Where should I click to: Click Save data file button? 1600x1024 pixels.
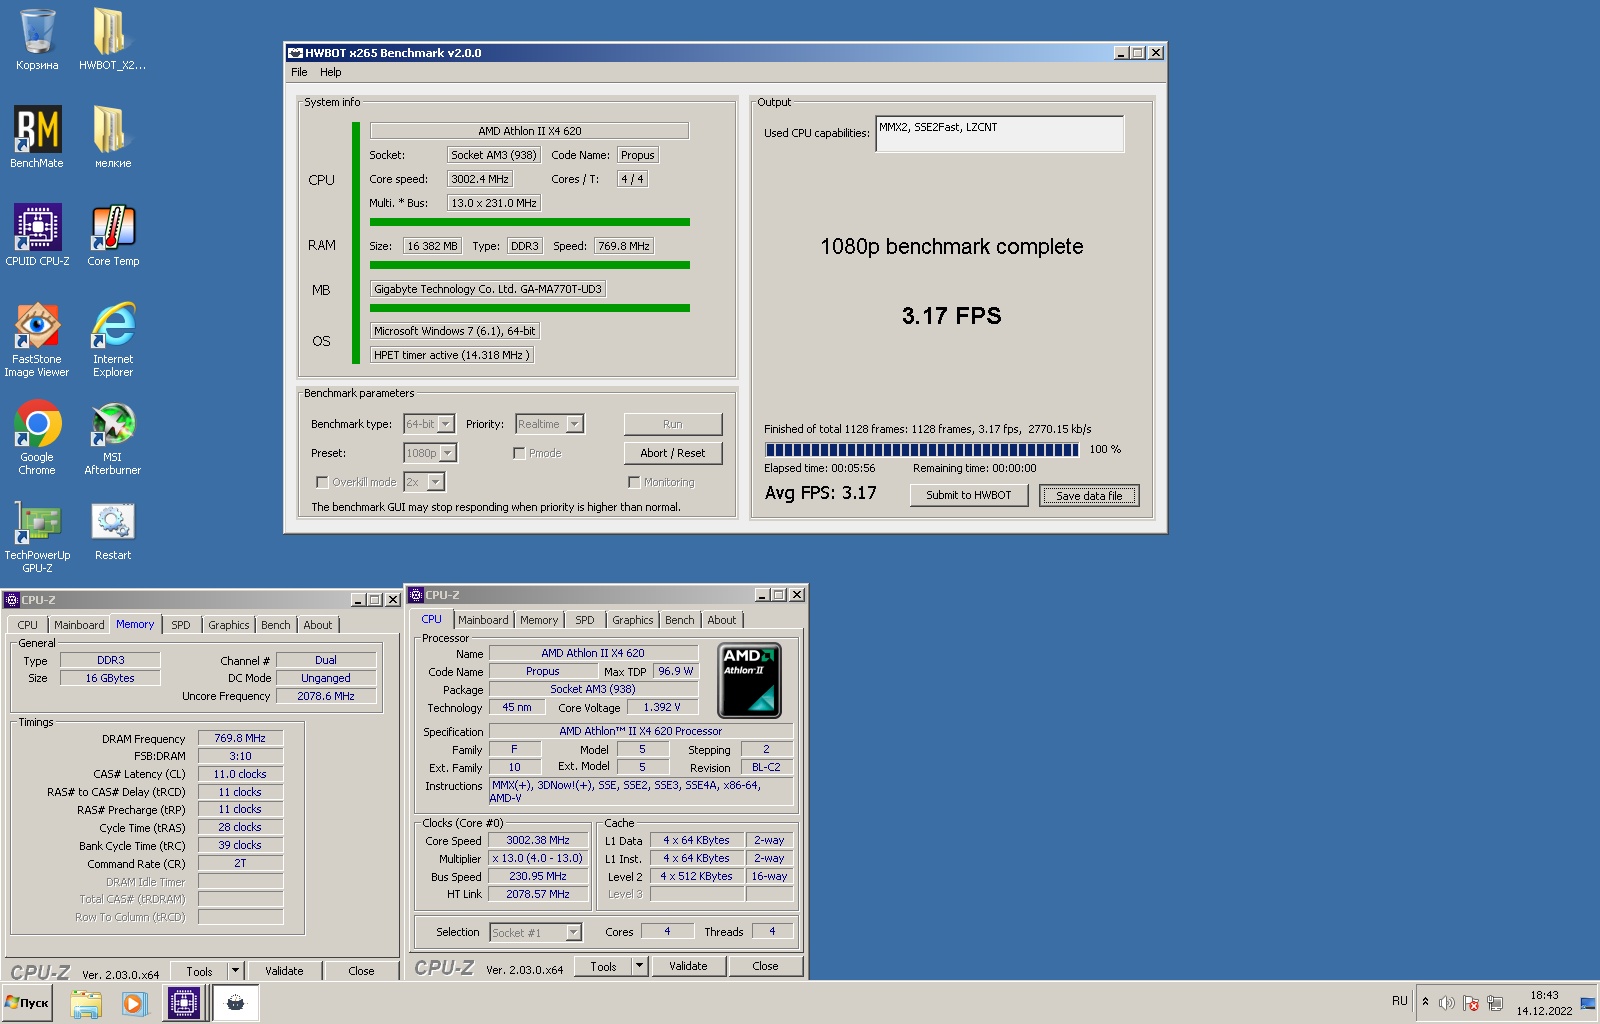tap(1089, 495)
